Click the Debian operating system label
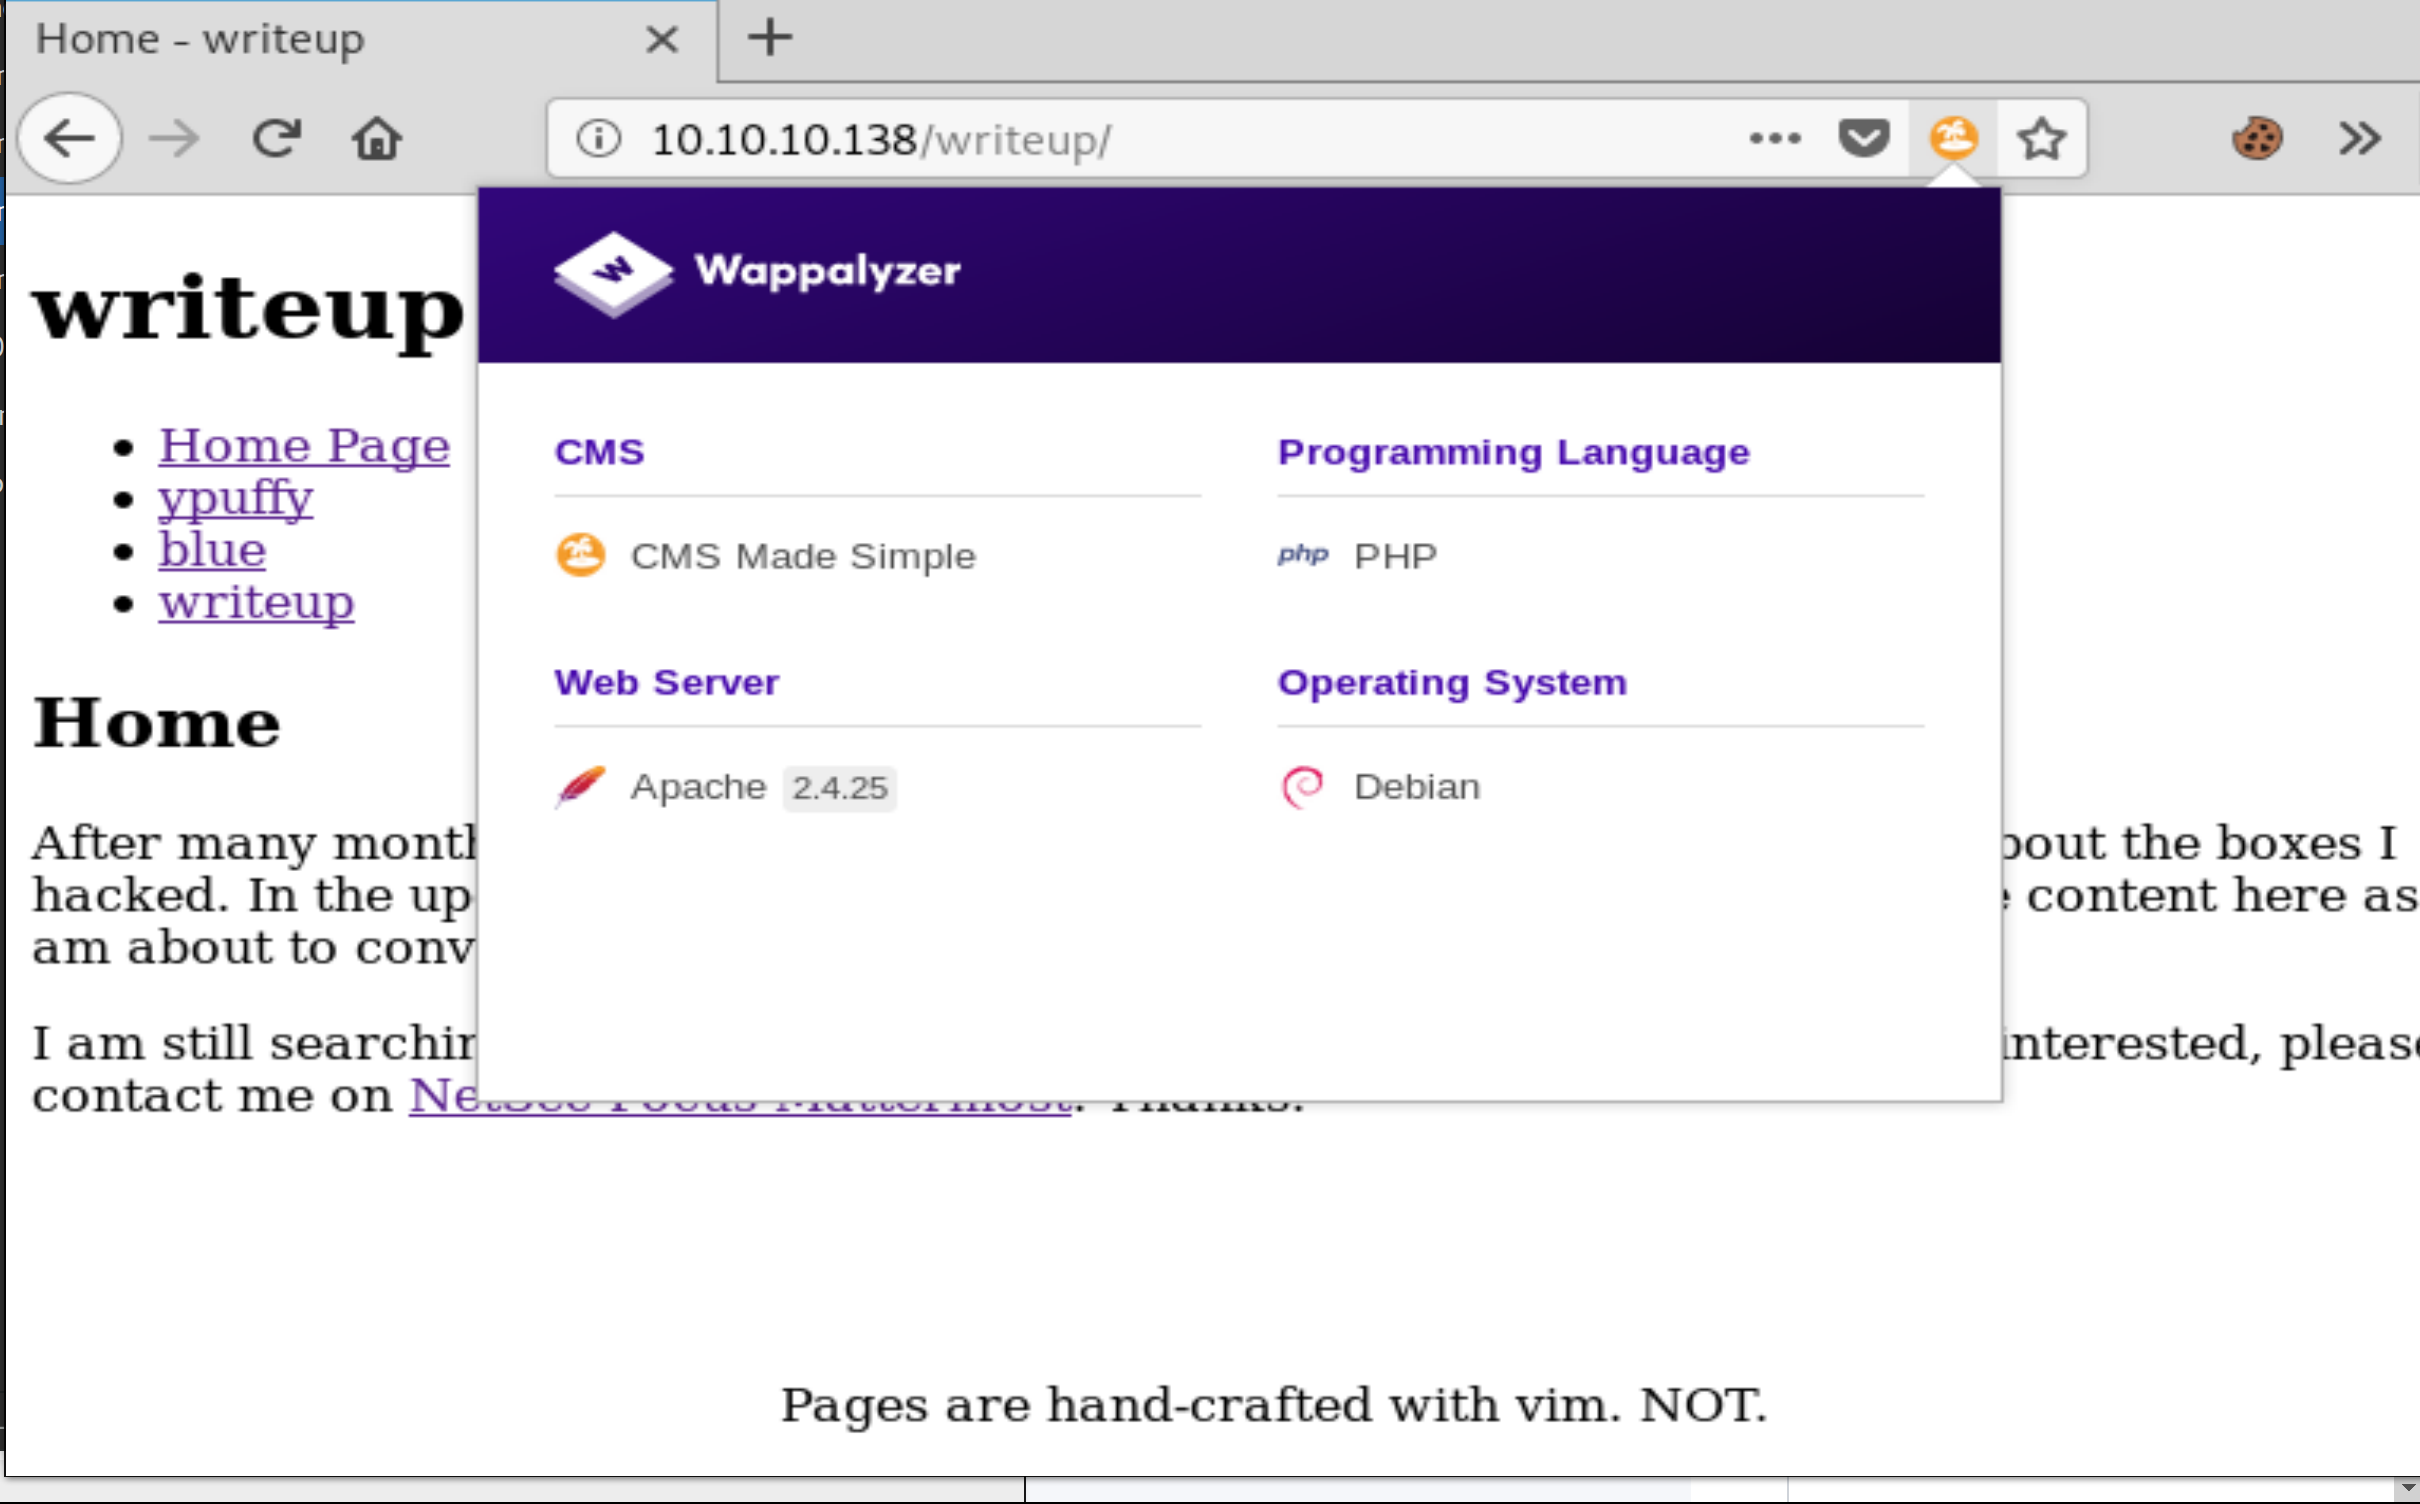2420x1504 pixels. coord(1415,787)
